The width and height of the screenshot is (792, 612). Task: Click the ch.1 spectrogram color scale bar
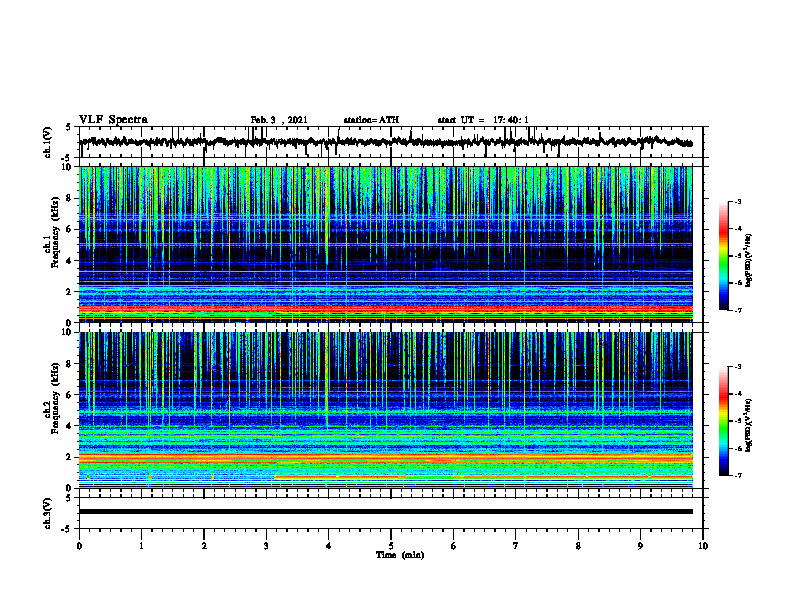click(x=724, y=256)
